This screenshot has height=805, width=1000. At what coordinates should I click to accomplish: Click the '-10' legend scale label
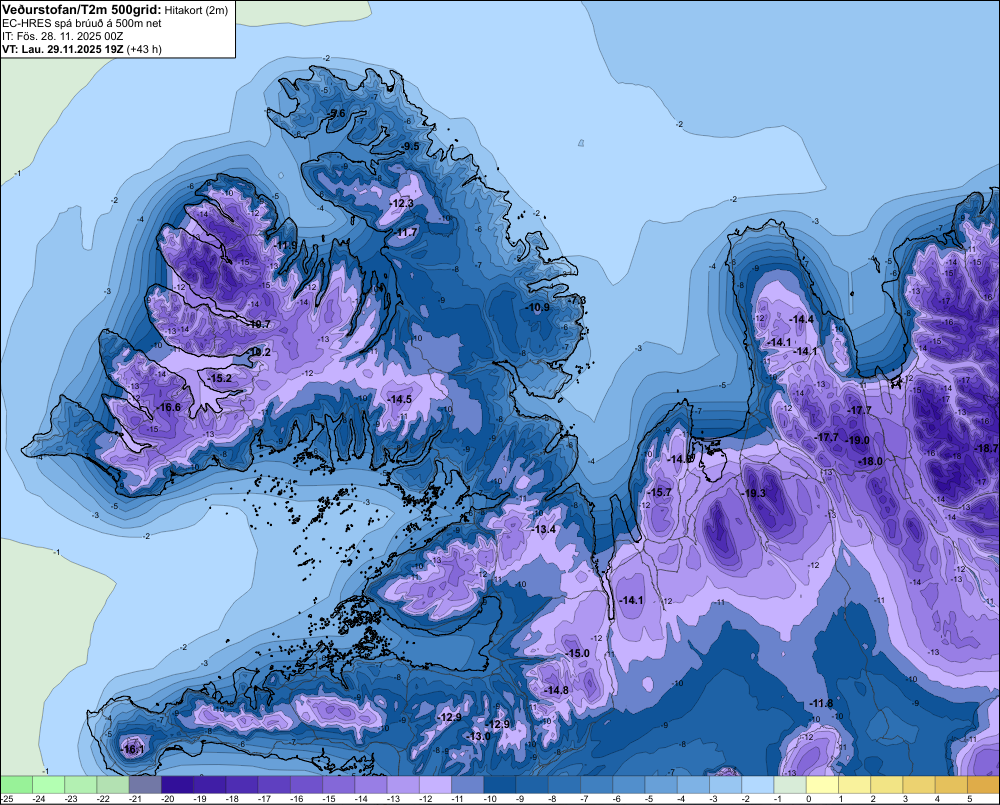pyautogui.click(x=489, y=799)
